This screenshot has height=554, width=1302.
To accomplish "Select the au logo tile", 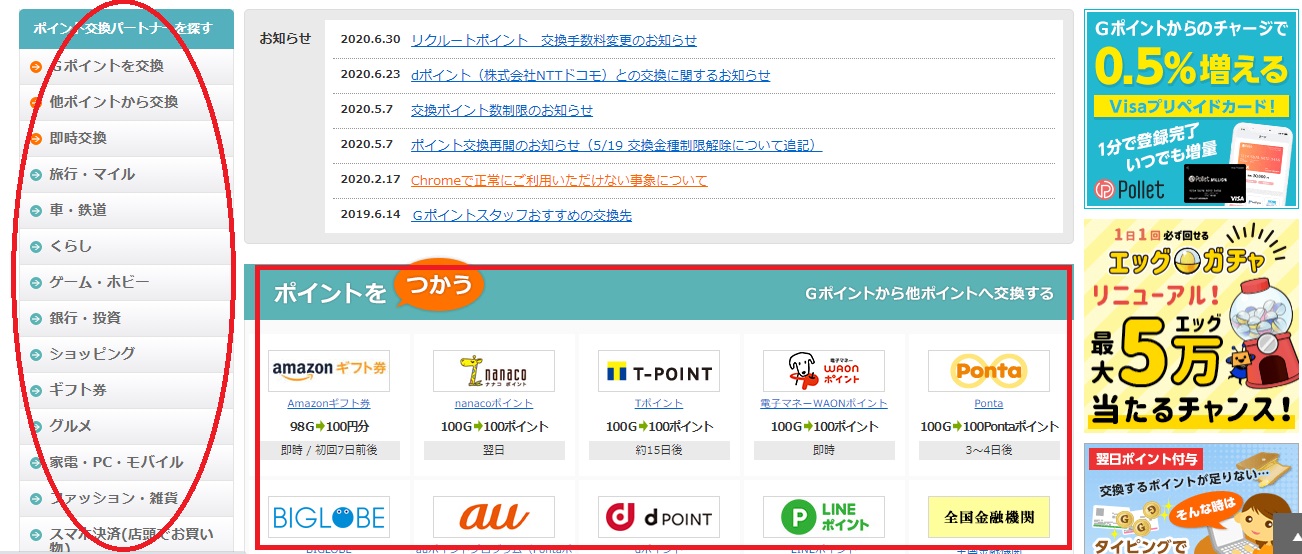I will click(x=493, y=517).
